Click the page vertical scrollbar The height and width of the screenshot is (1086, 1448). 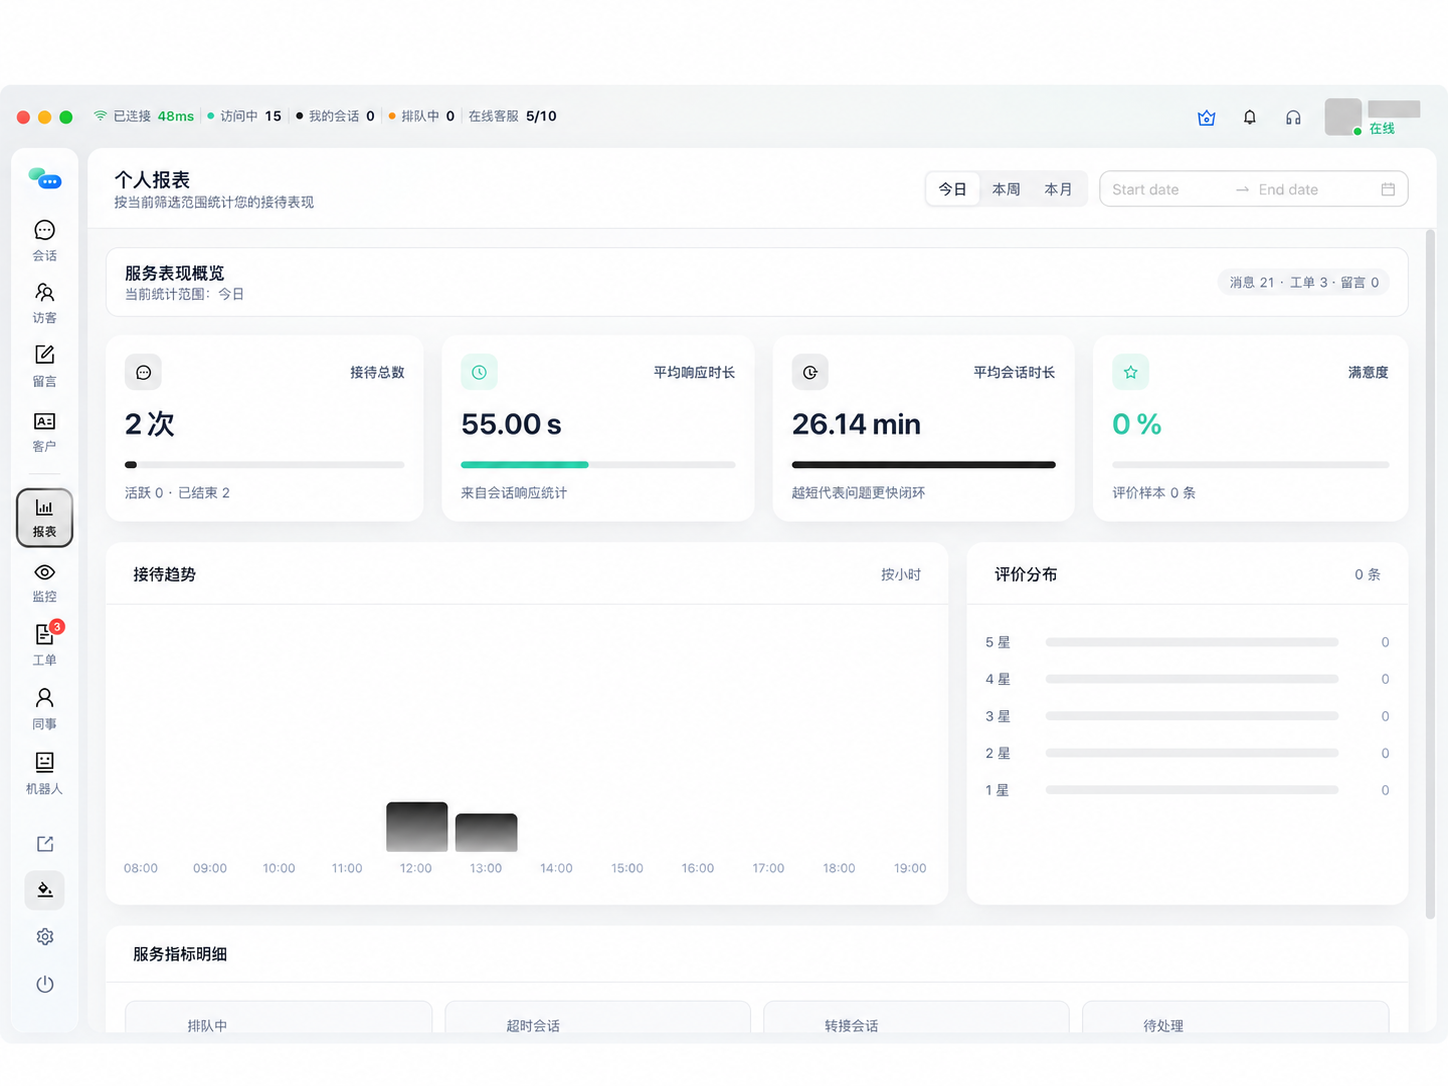point(1430,574)
